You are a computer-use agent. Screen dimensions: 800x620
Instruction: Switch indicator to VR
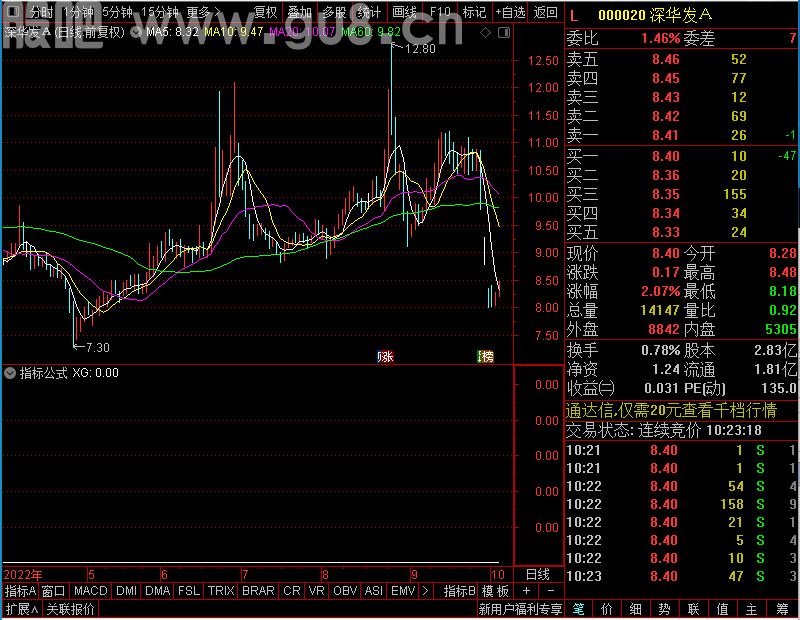pyautogui.click(x=316, y=591)
